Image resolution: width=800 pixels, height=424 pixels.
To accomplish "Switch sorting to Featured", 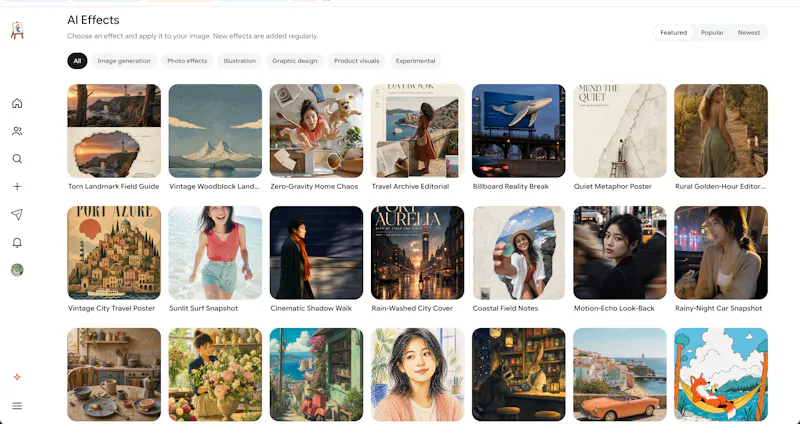I will (673, 33).
